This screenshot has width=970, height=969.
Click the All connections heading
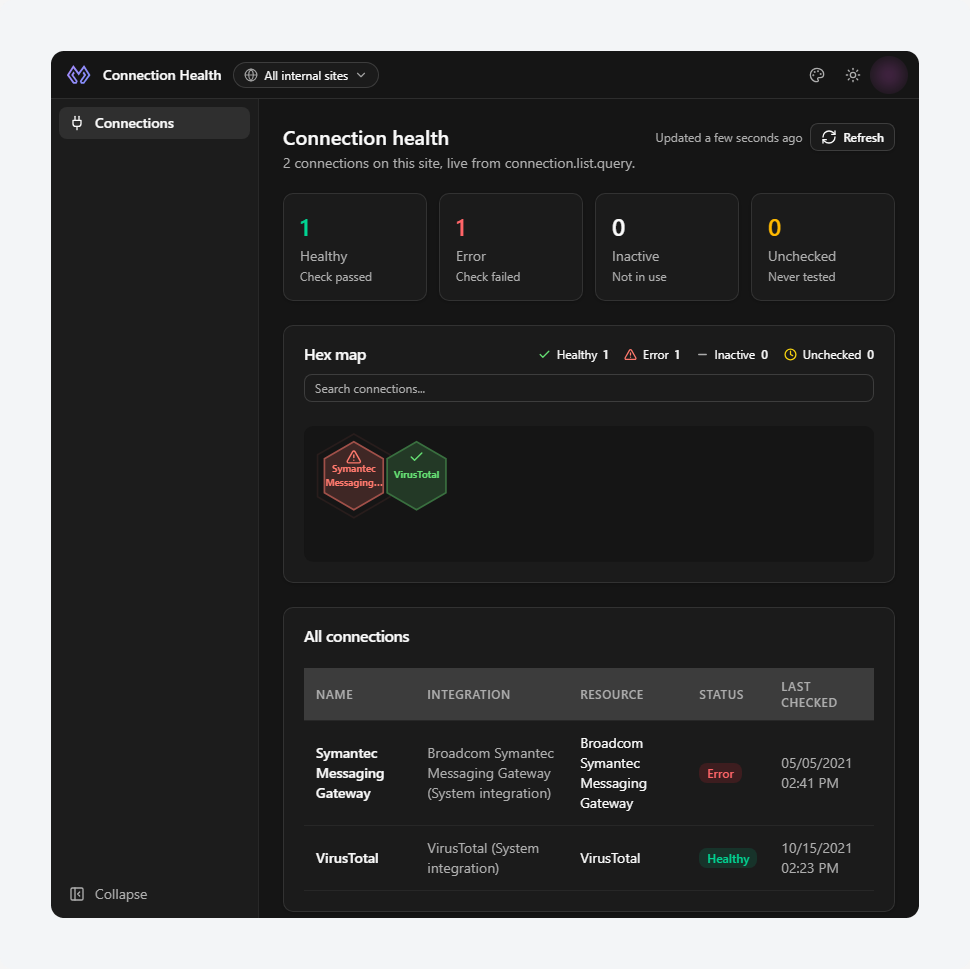[x=356, y=636]
